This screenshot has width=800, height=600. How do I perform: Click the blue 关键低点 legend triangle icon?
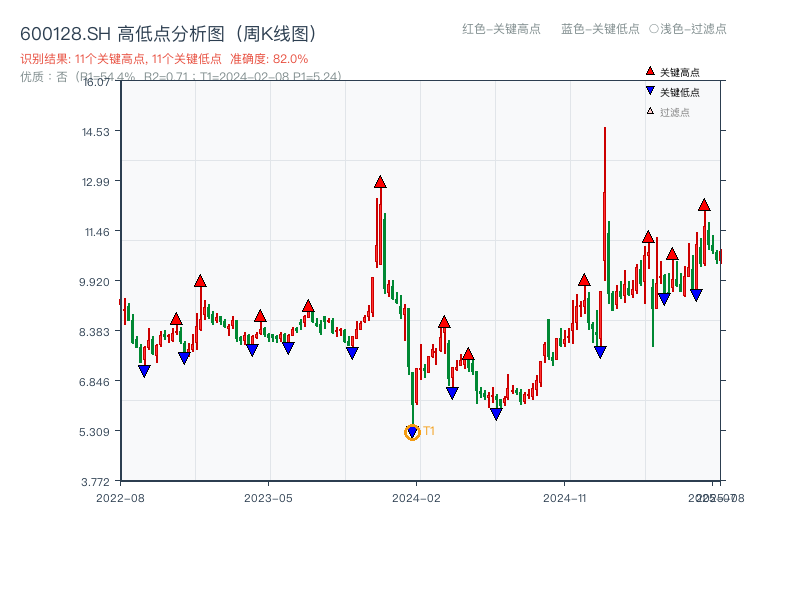tap(648, 90)
